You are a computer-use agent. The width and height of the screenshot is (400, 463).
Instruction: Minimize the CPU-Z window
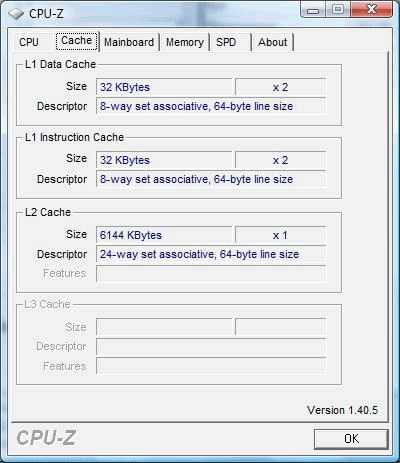[313, 10]
